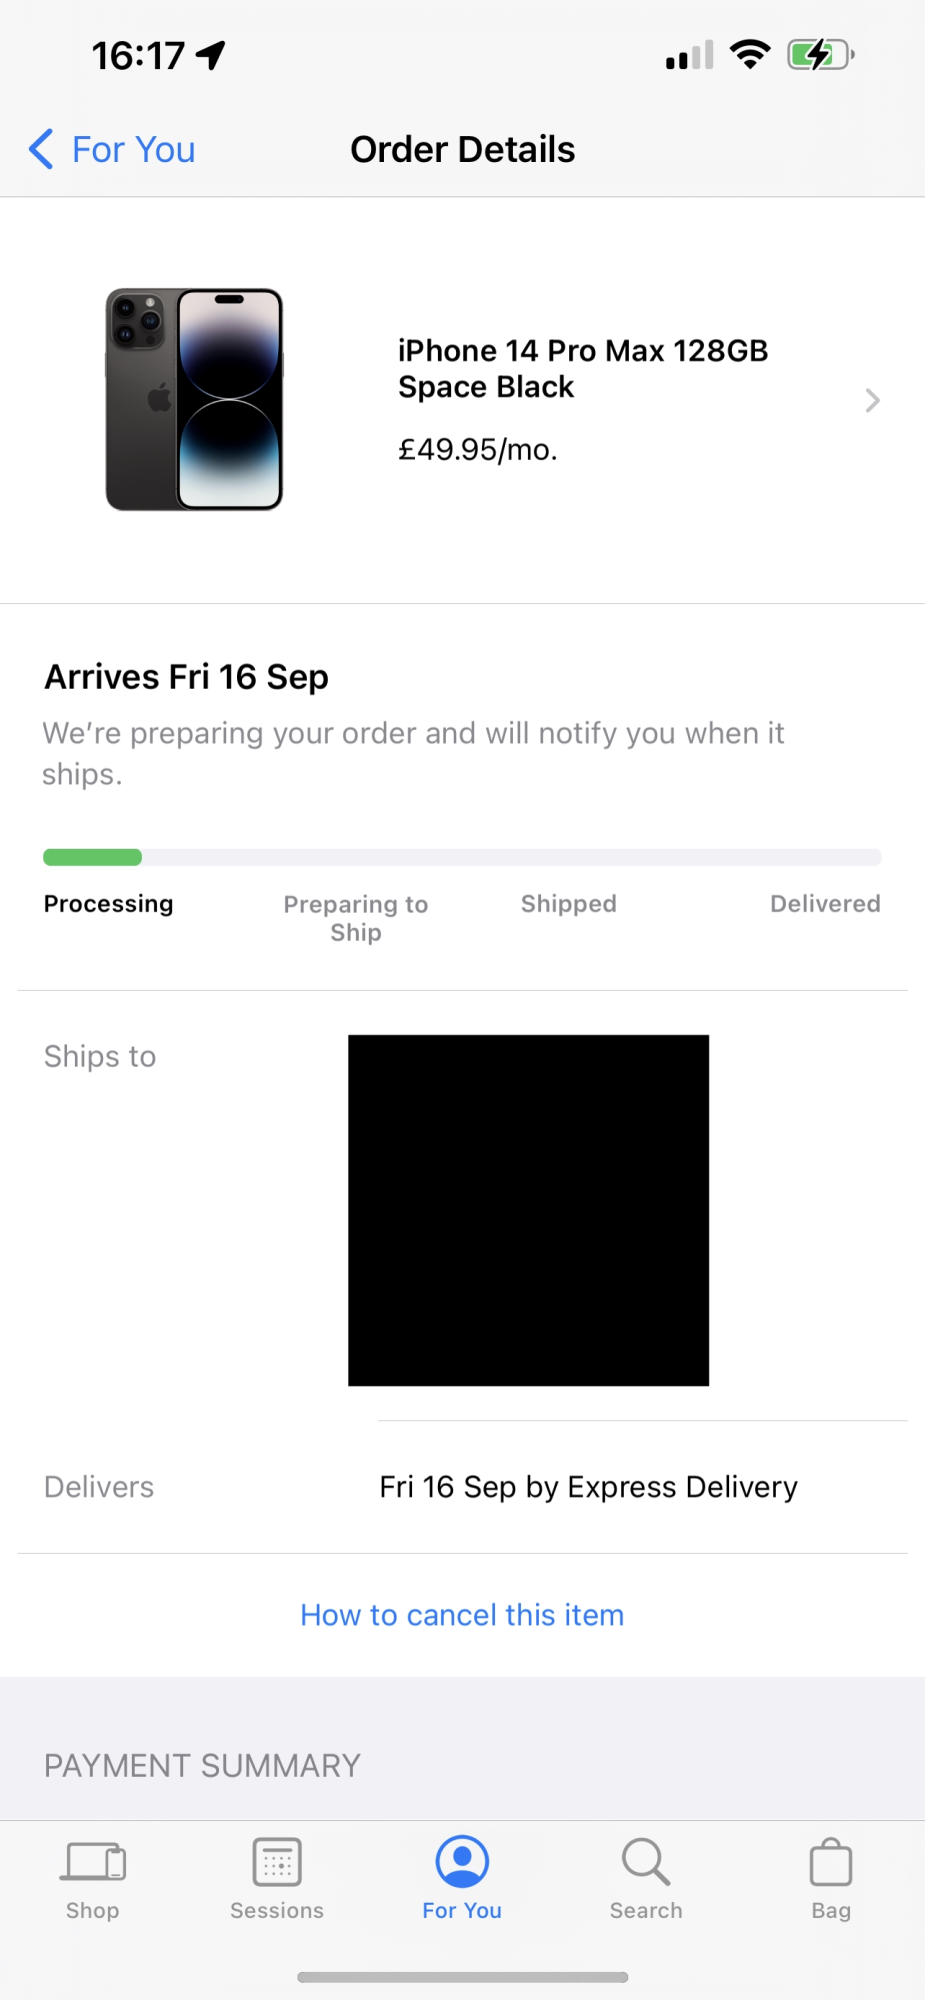Open the Shop tab icon

click(x=93, y=1862)
